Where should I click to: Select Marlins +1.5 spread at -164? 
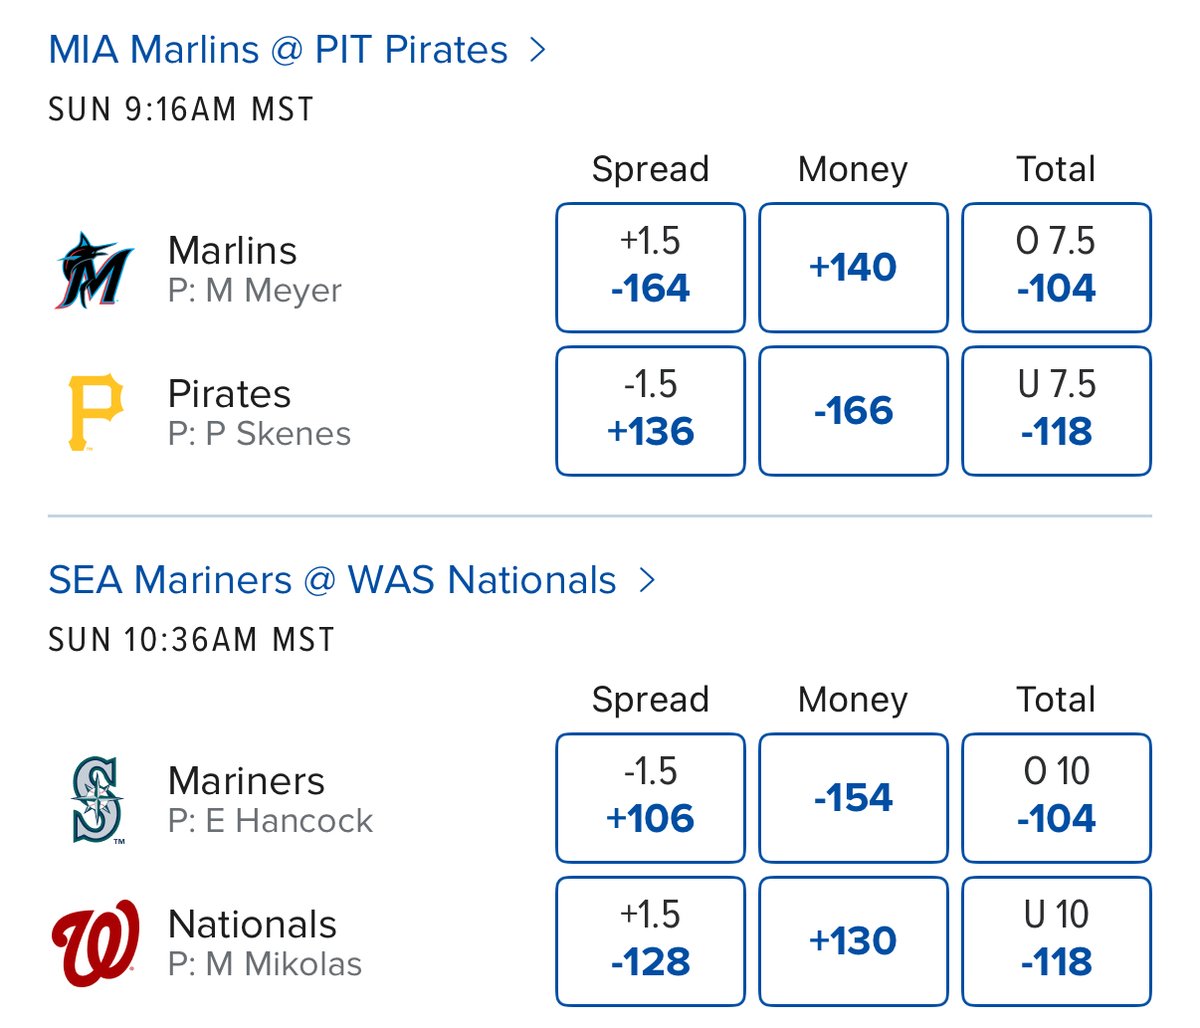tap(650, 267)
